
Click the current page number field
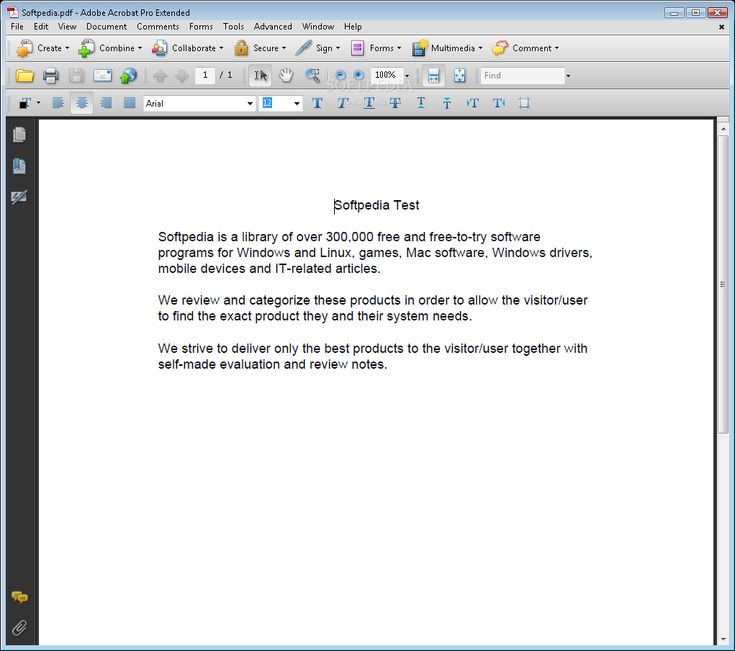tap(205, 75)
